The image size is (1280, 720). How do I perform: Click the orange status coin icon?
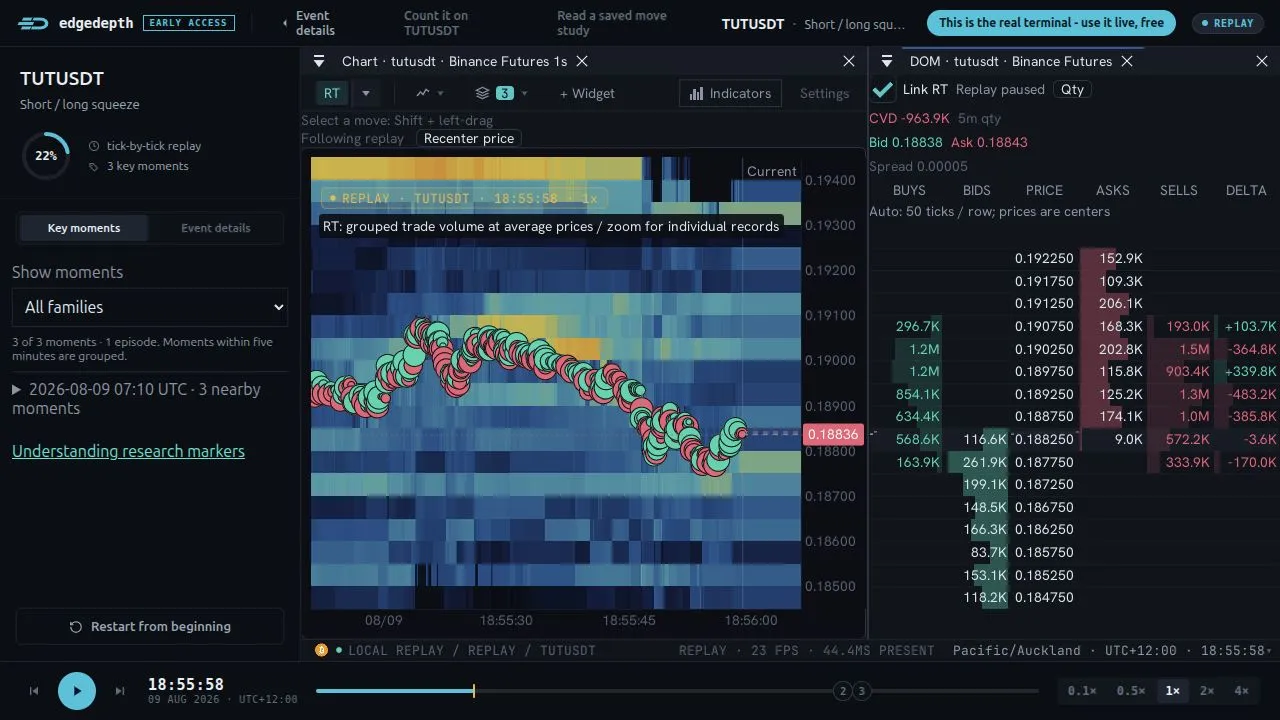click(x=321, y=650)
